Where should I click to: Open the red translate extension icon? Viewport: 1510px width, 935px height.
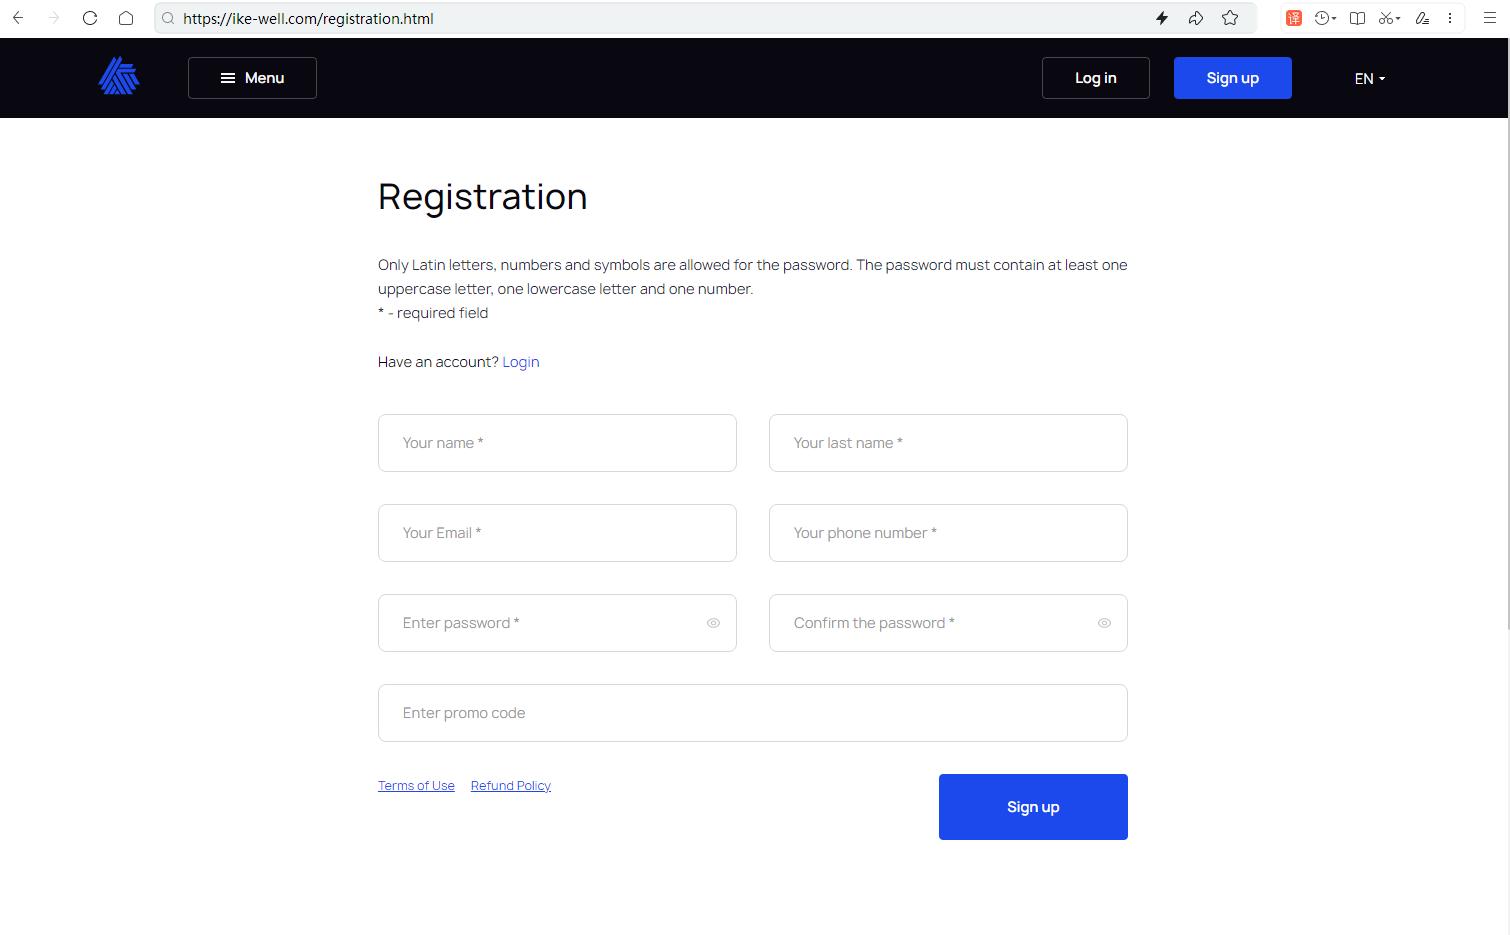(x=1293, y=18)
